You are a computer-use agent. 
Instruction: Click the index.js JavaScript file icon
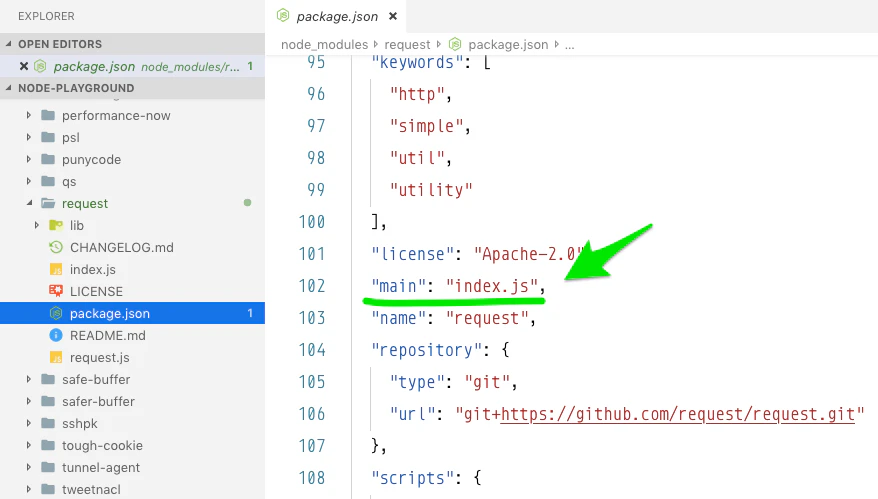[x=56, y=269]
